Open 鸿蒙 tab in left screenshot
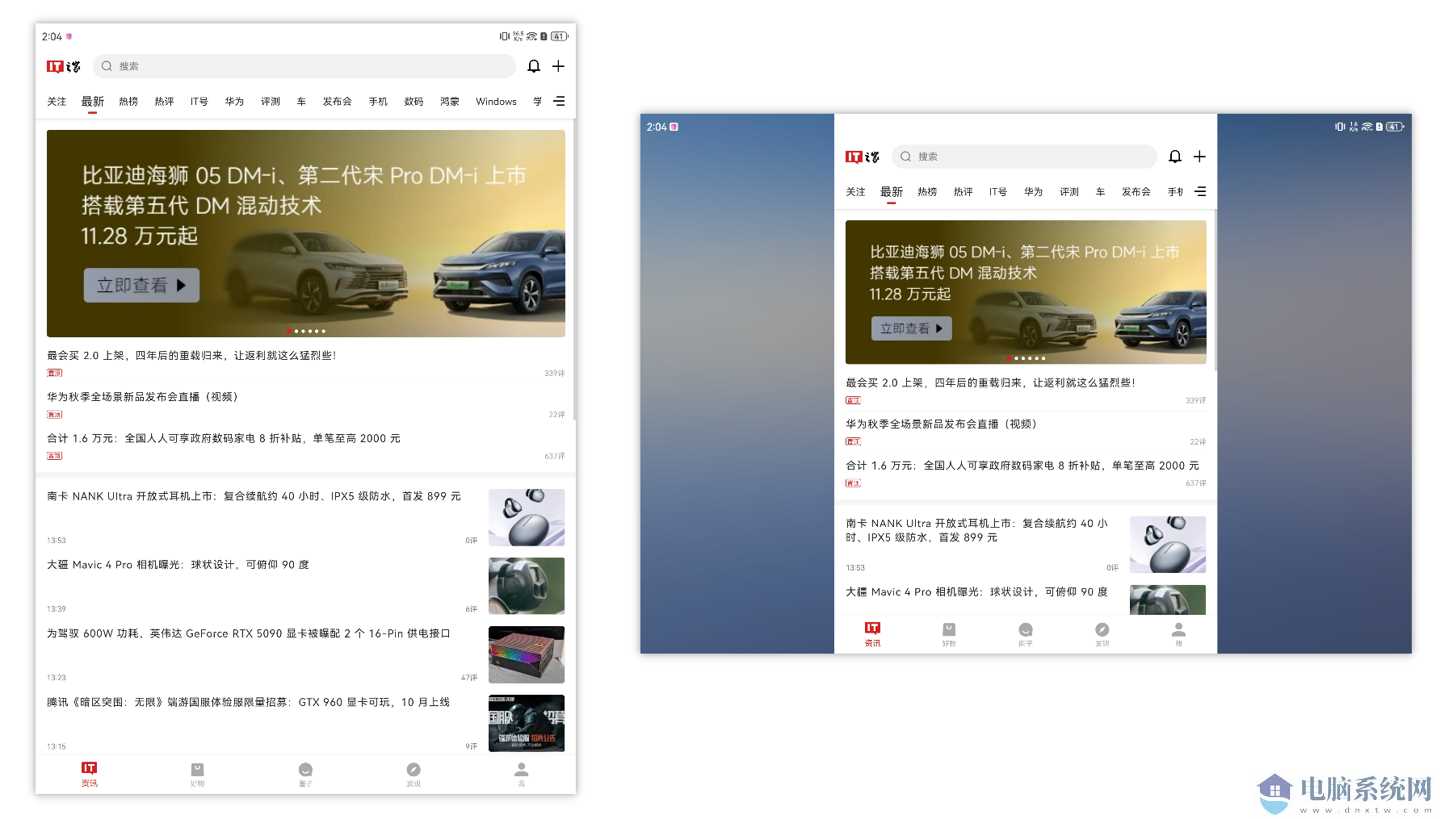The image size is (1440, 819). click(x=450, y=101)
